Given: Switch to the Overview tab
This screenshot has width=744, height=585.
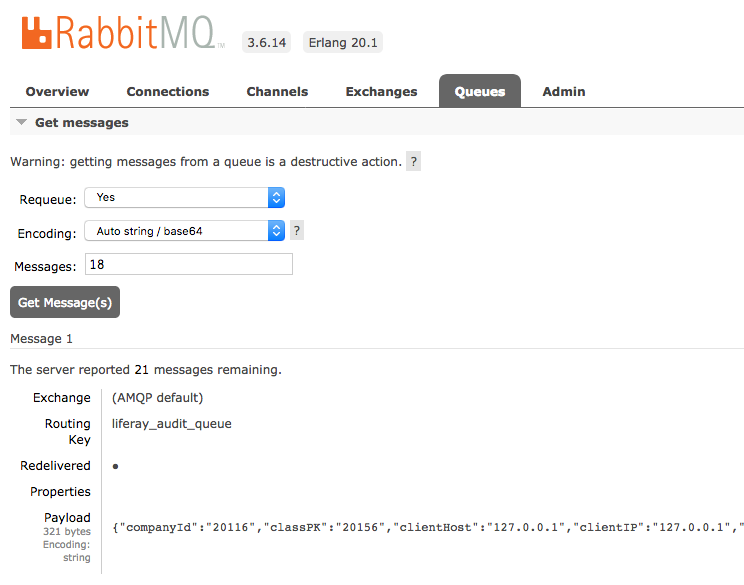Looking at the screenshot, I should (57, 91).
